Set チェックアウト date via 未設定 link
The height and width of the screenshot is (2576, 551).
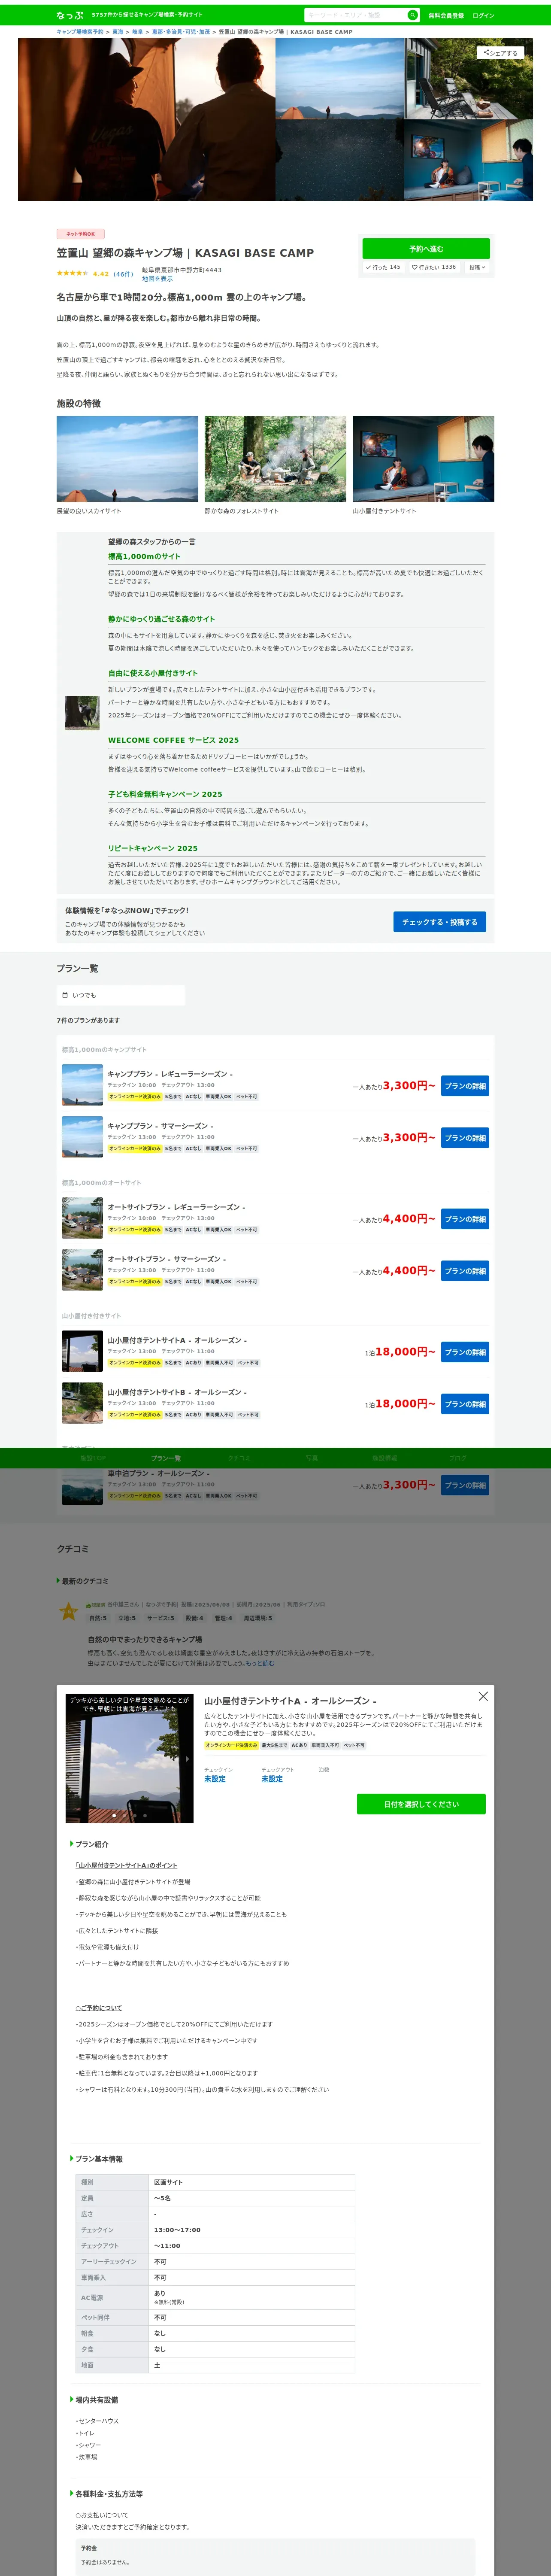coord(272,1779)
